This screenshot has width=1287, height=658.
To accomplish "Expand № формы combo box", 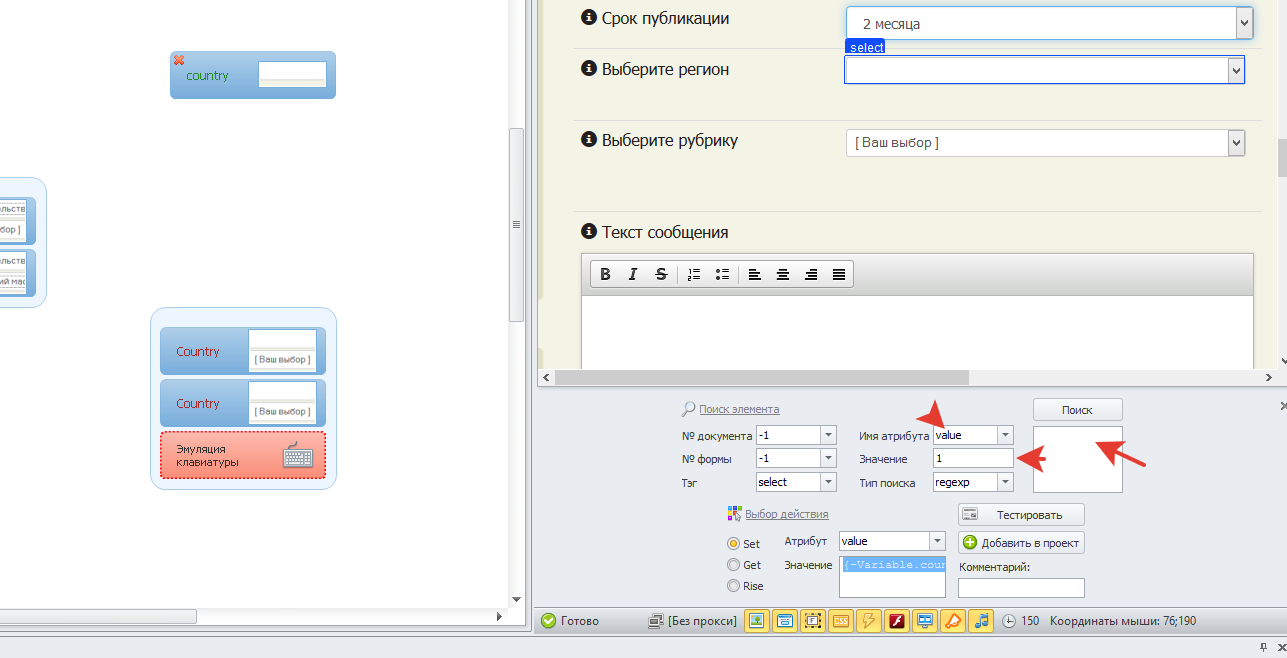I will (x=828, y=458).
